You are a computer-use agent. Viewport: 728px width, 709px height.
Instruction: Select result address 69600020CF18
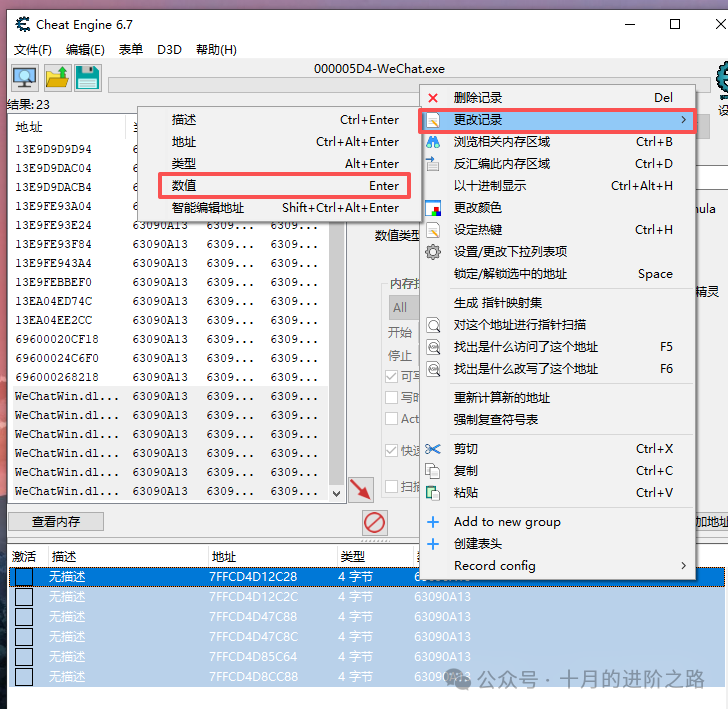click(57, 339)
